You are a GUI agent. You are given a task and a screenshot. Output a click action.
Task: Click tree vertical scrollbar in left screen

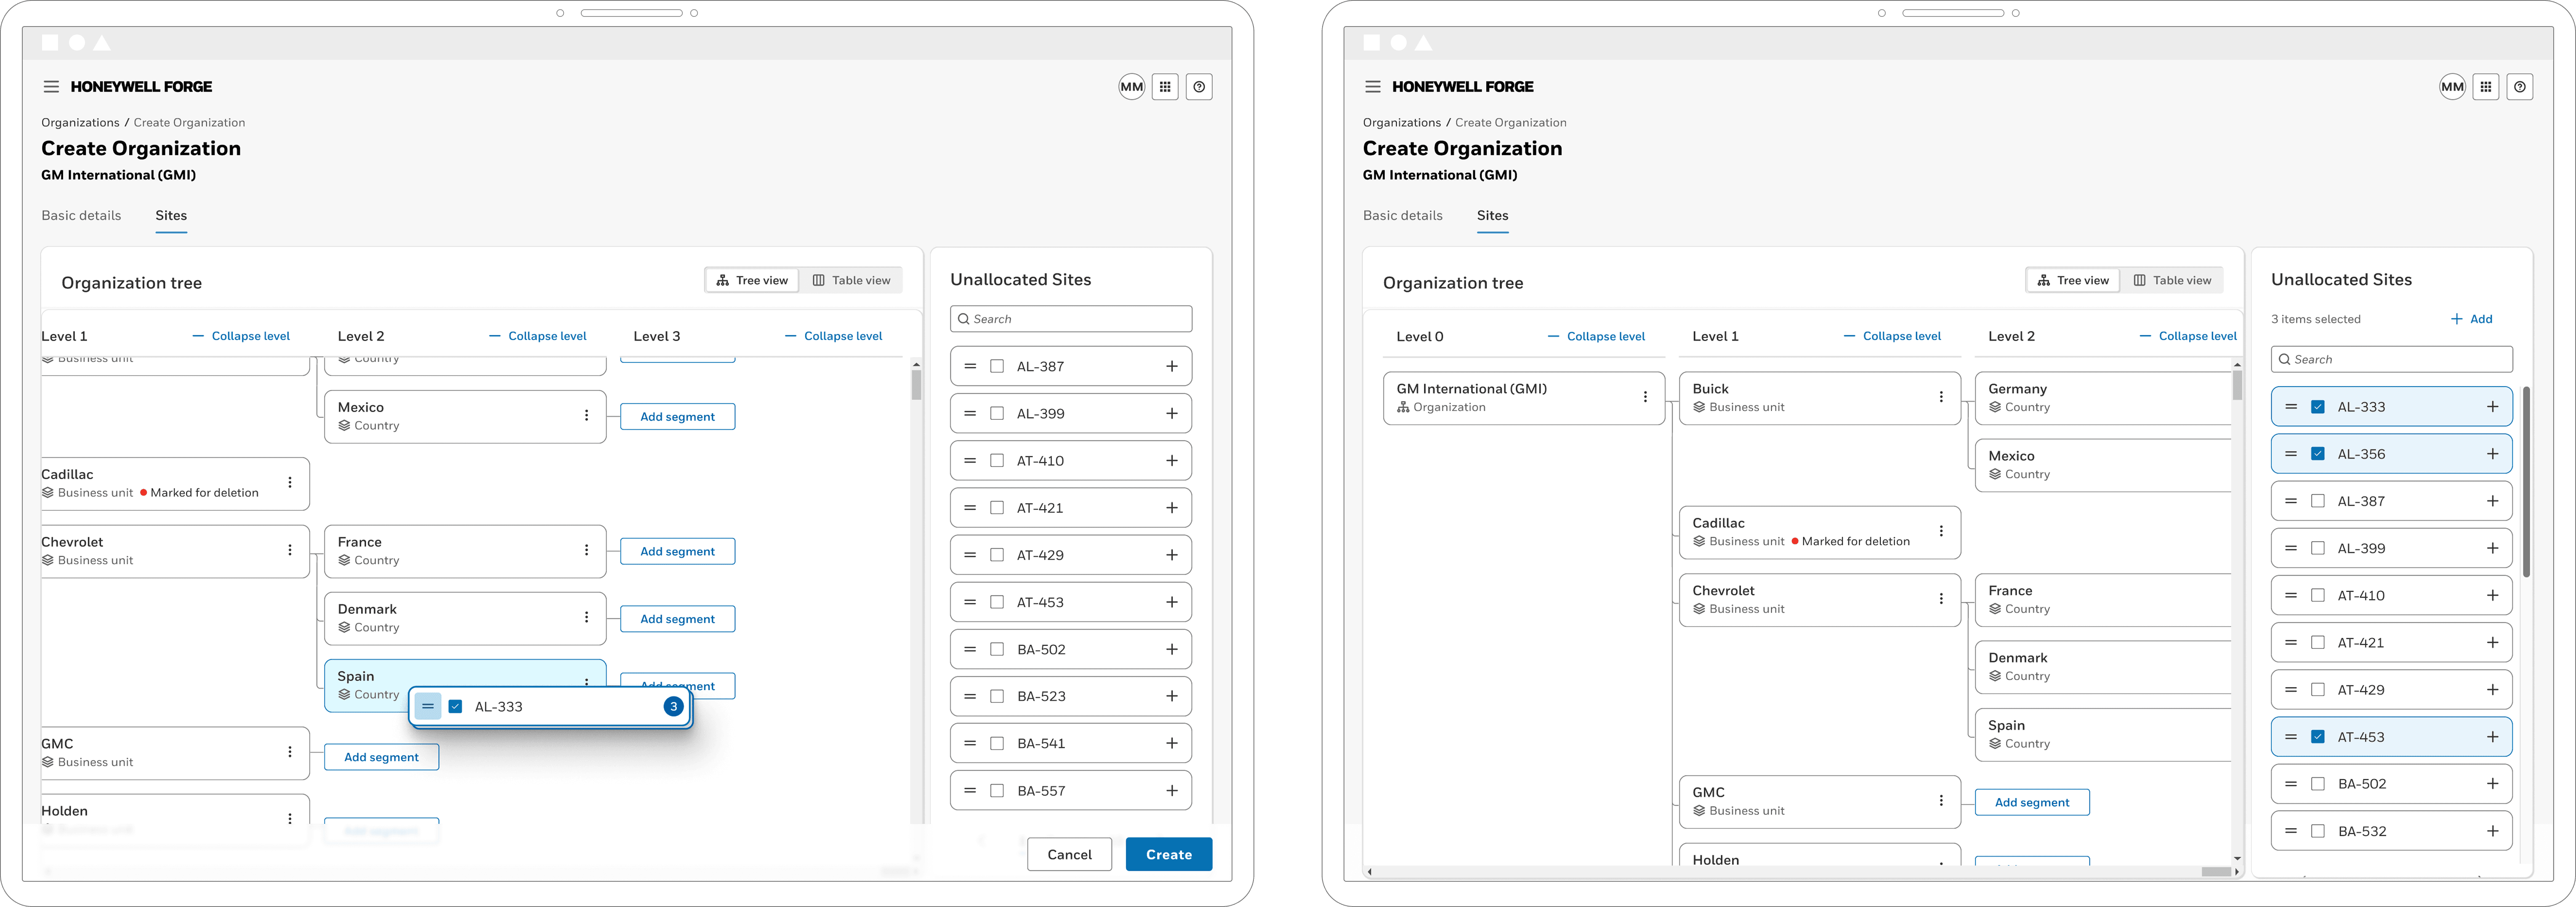(x=916, y=385)
